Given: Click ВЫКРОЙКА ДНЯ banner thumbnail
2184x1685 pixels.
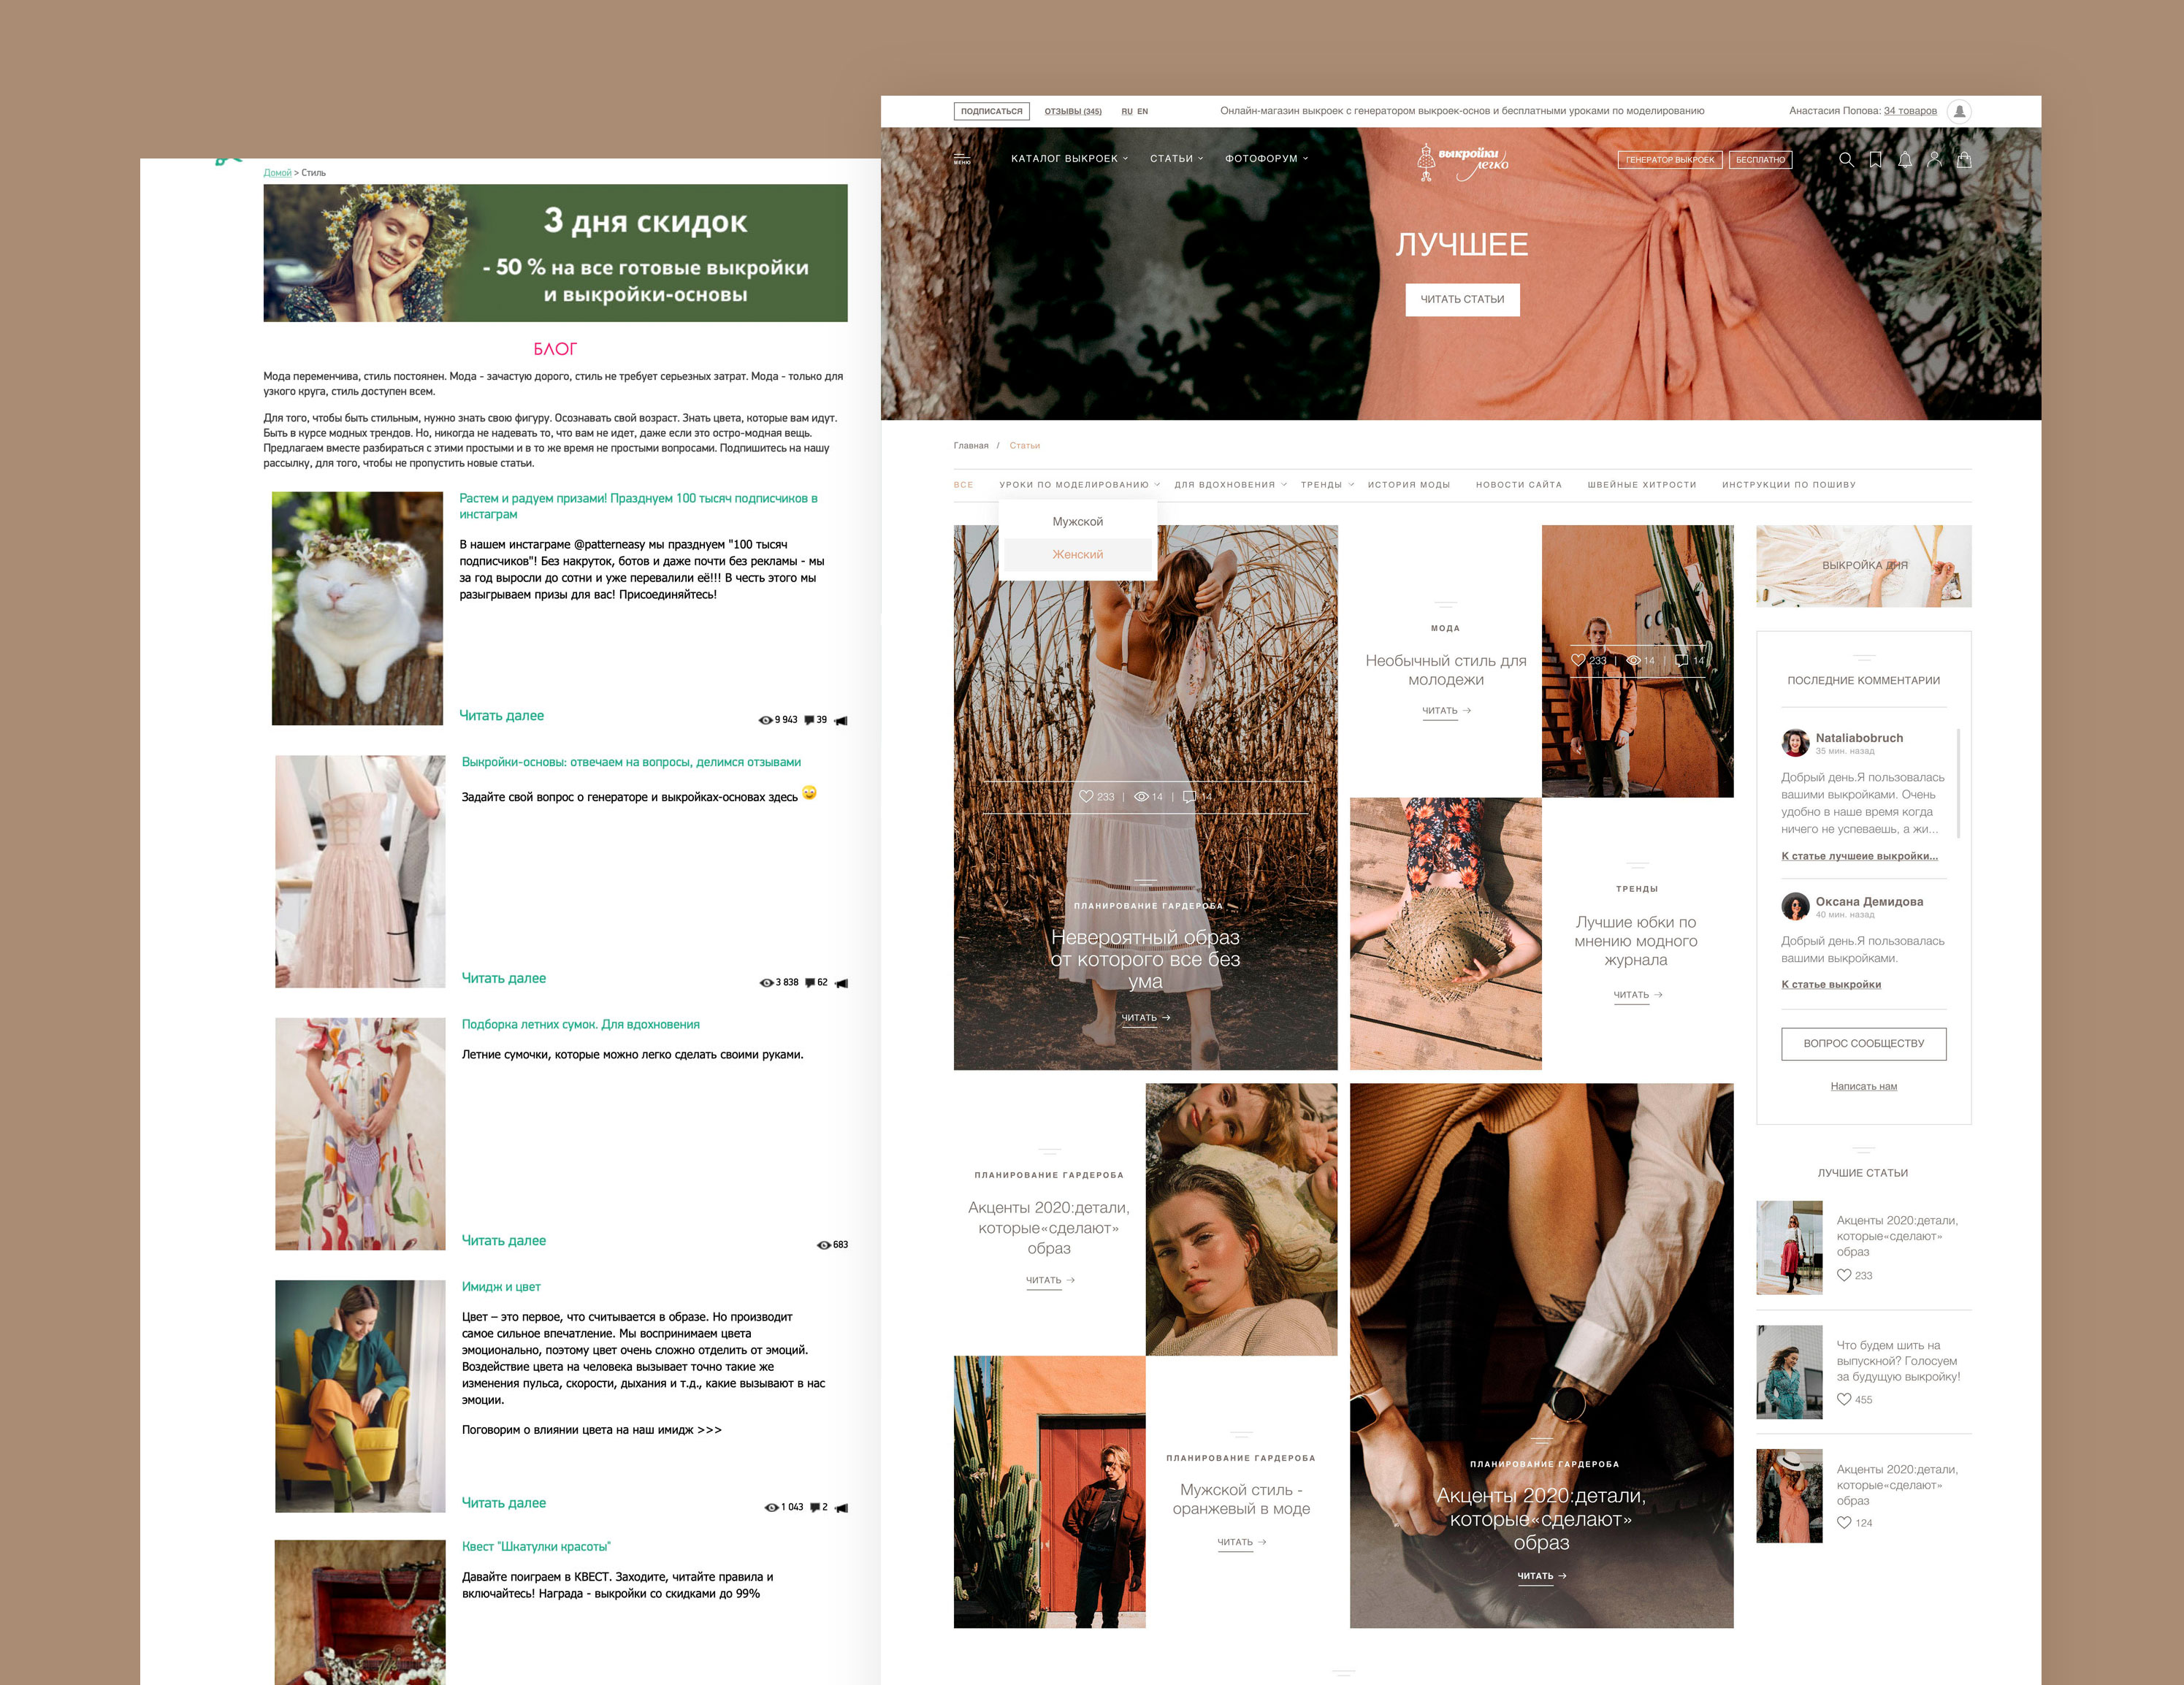Looking at the screenshot, I should 1863,566.
